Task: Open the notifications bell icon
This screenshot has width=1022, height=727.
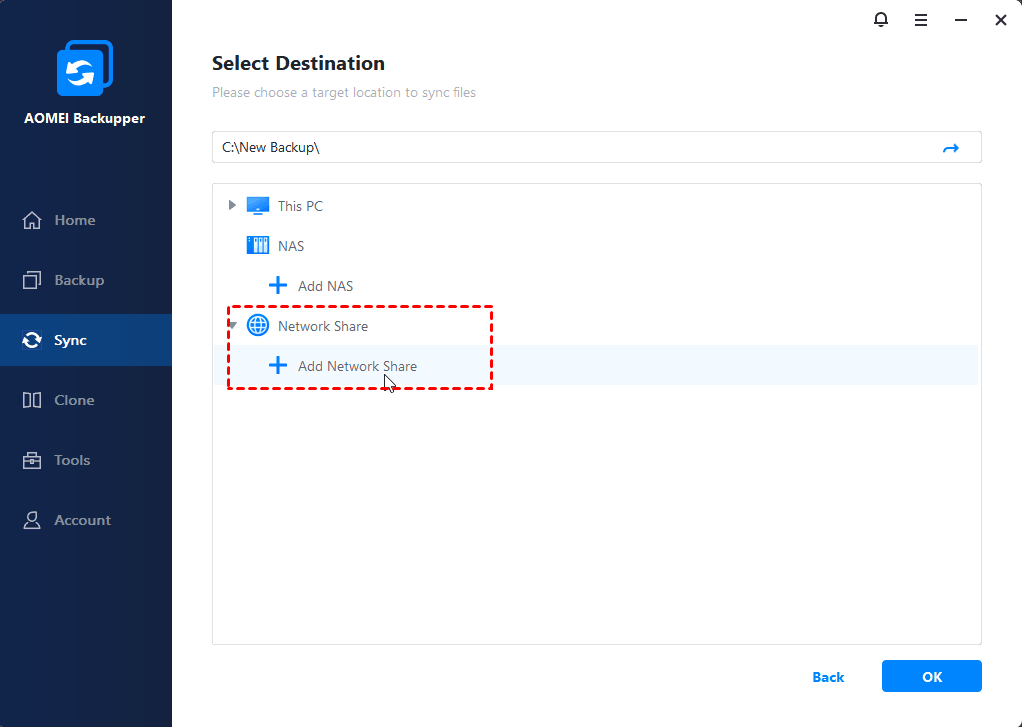Action: [881, 19]
